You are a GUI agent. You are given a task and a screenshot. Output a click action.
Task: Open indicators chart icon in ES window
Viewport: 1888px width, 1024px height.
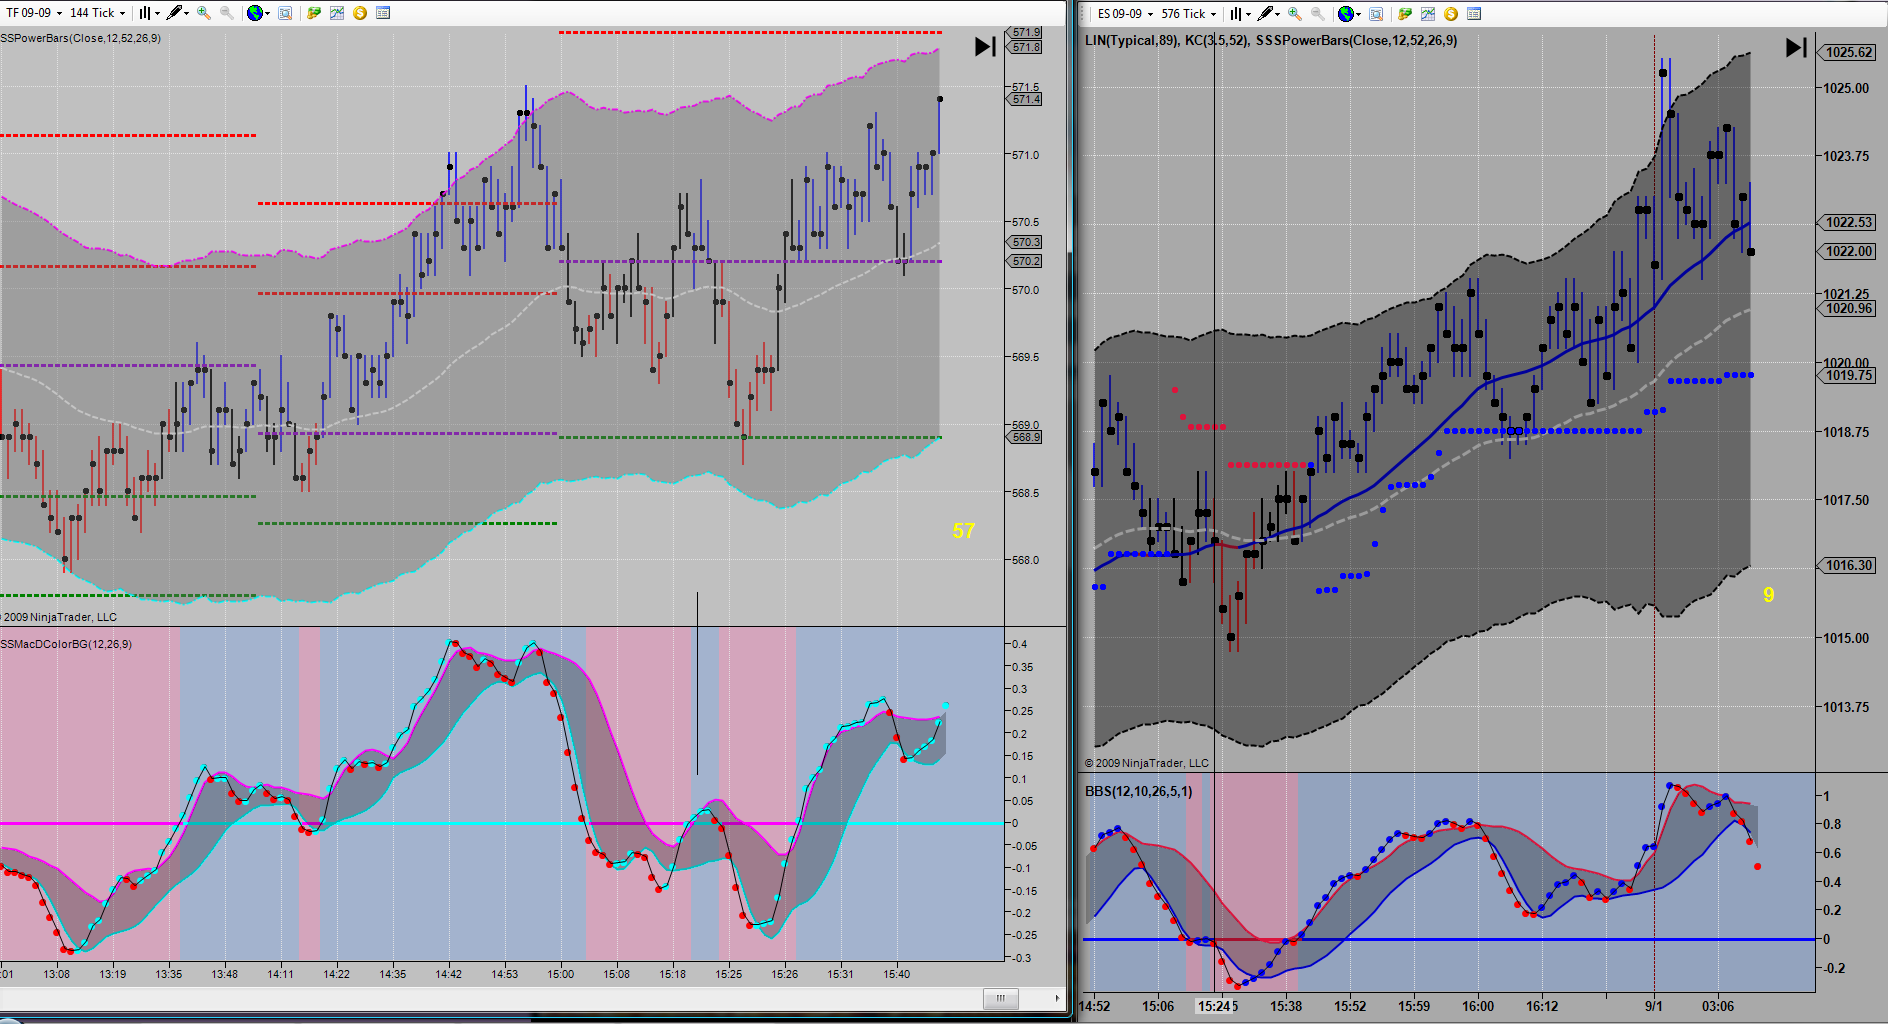[x=1428, y=14]
